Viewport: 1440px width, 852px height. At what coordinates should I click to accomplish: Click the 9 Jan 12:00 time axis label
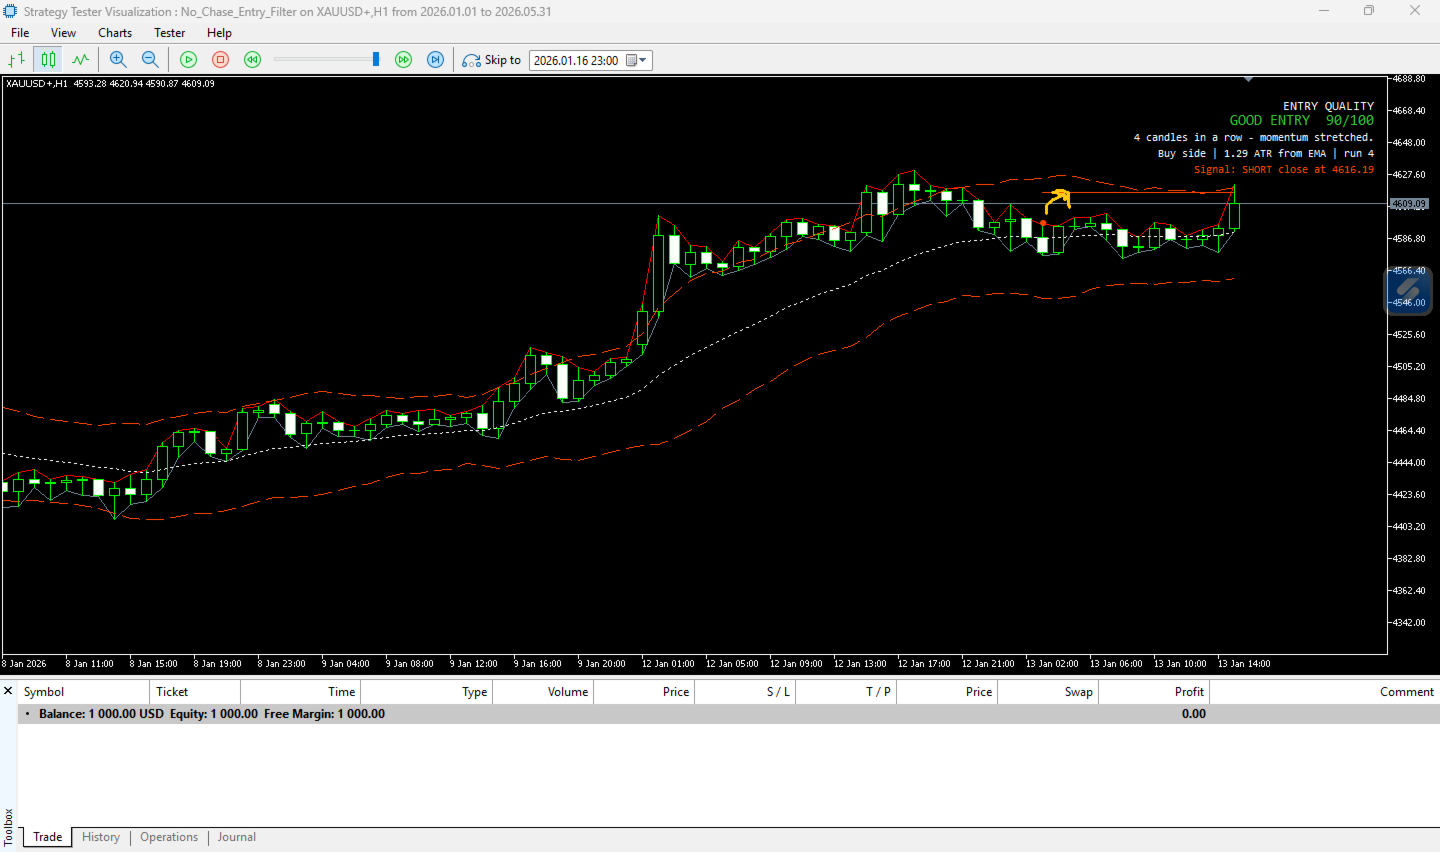tap(474, 664)
